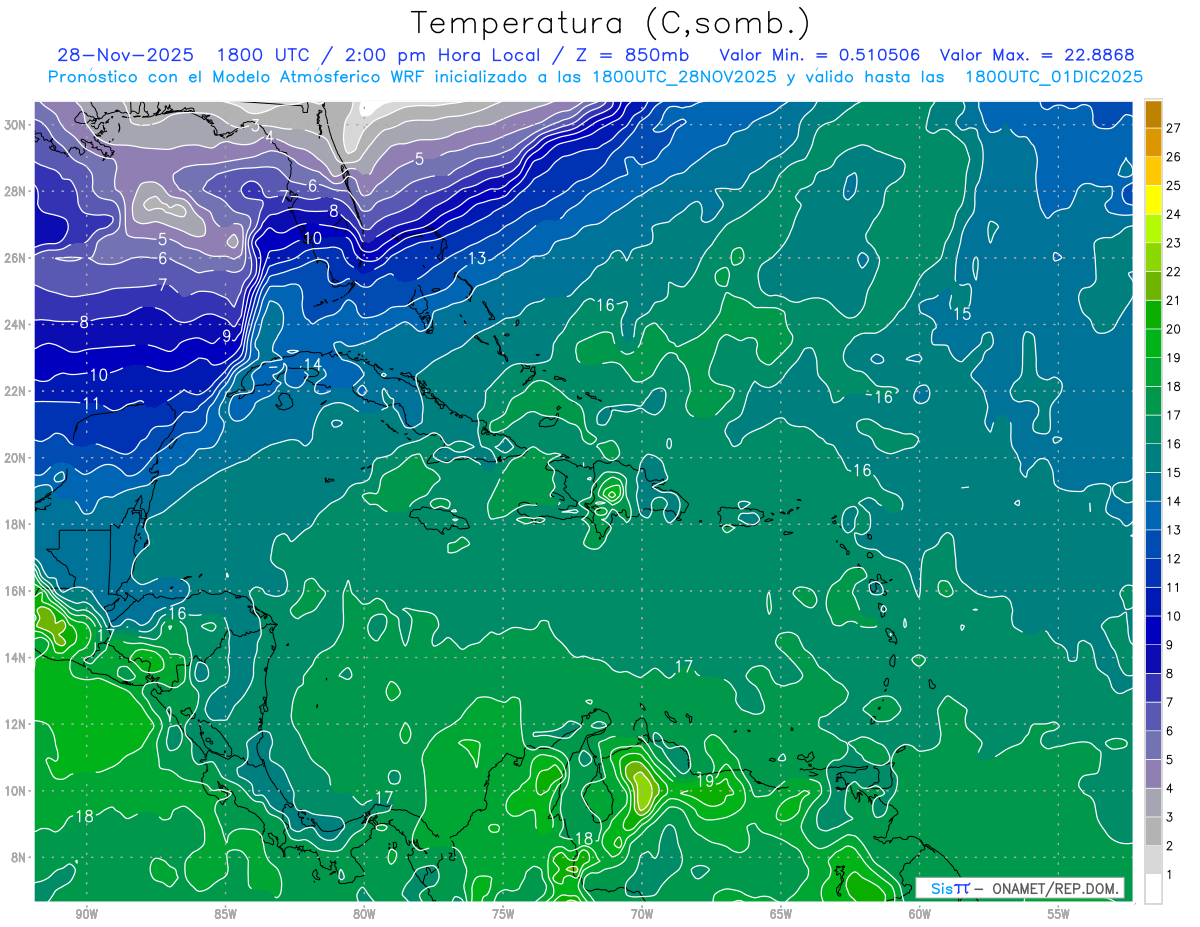Click the 30N latitude axis label
Screen dimensions: 1200x927
(15, 124)
